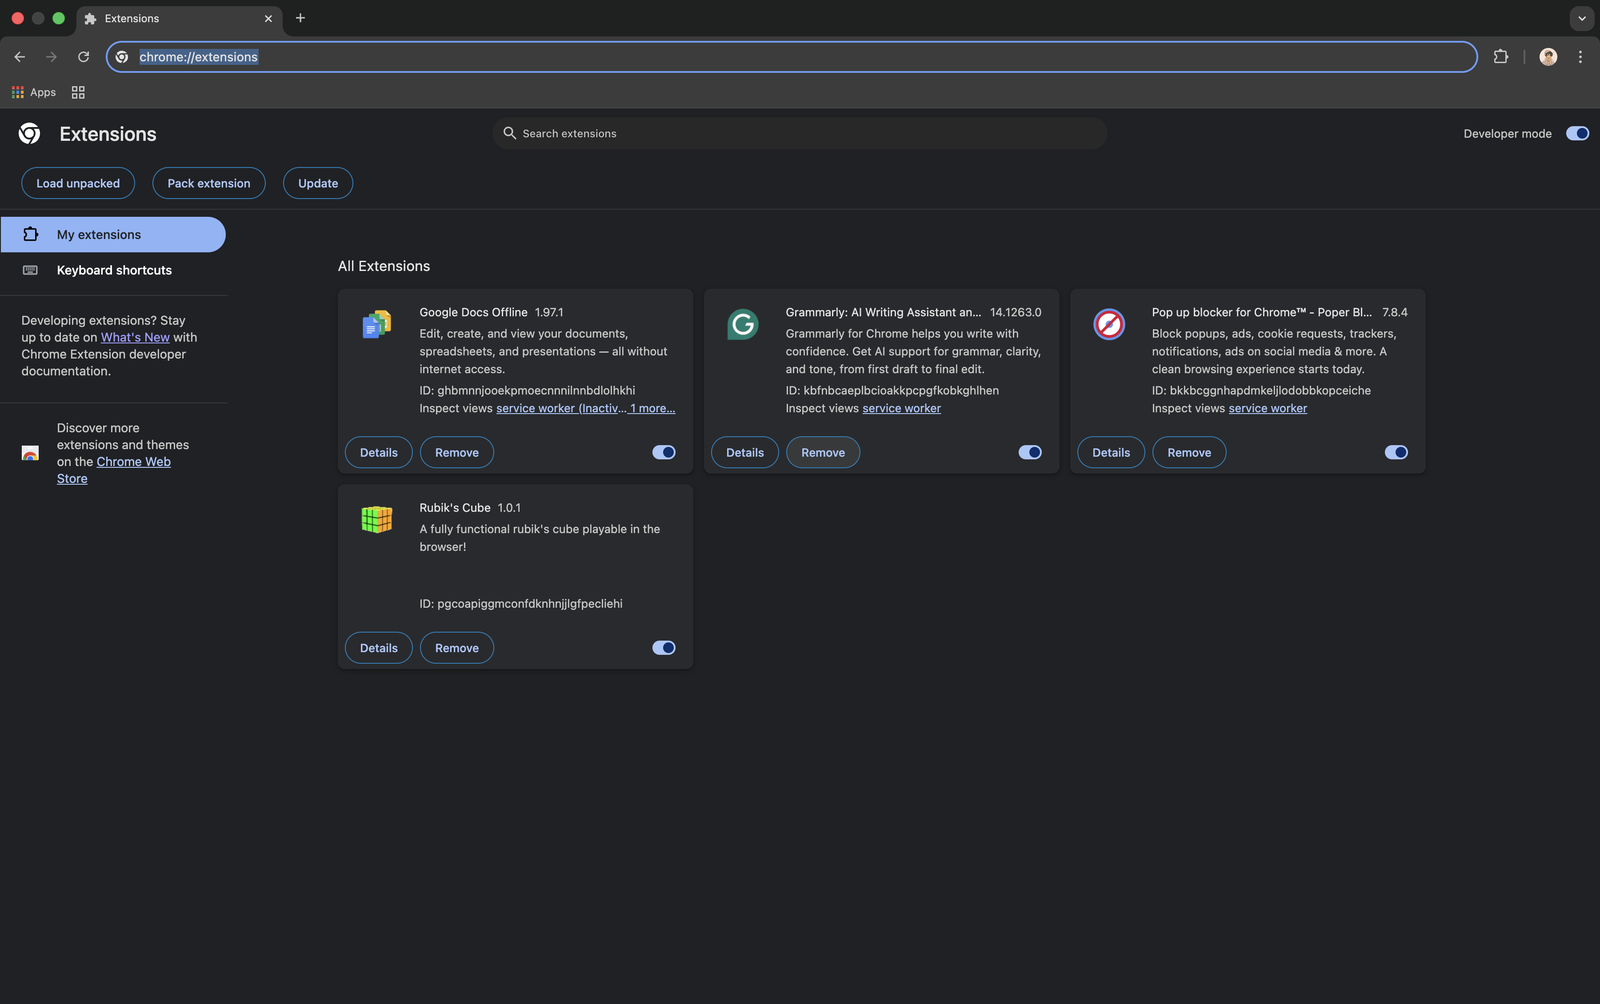Open the tab search dropdown arrow

tap(1582, 18)
